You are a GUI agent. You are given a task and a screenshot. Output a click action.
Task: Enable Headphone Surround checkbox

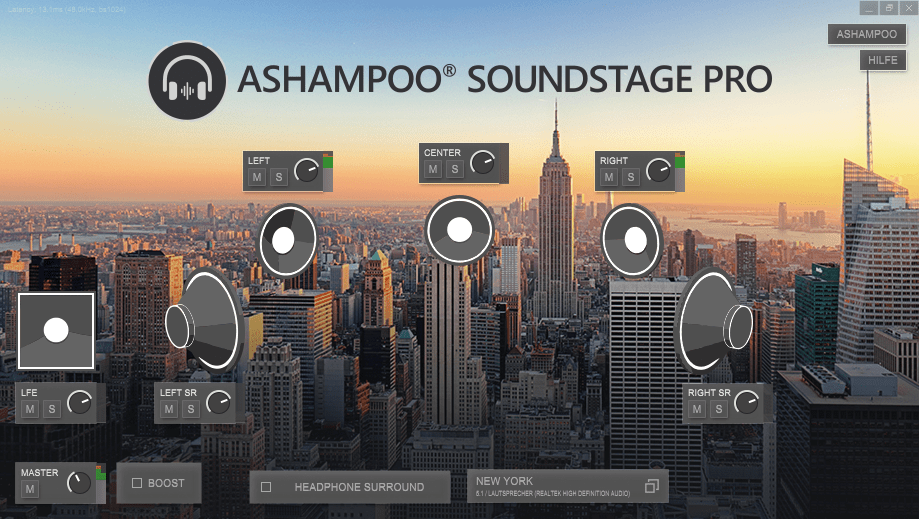coord(266,487)
